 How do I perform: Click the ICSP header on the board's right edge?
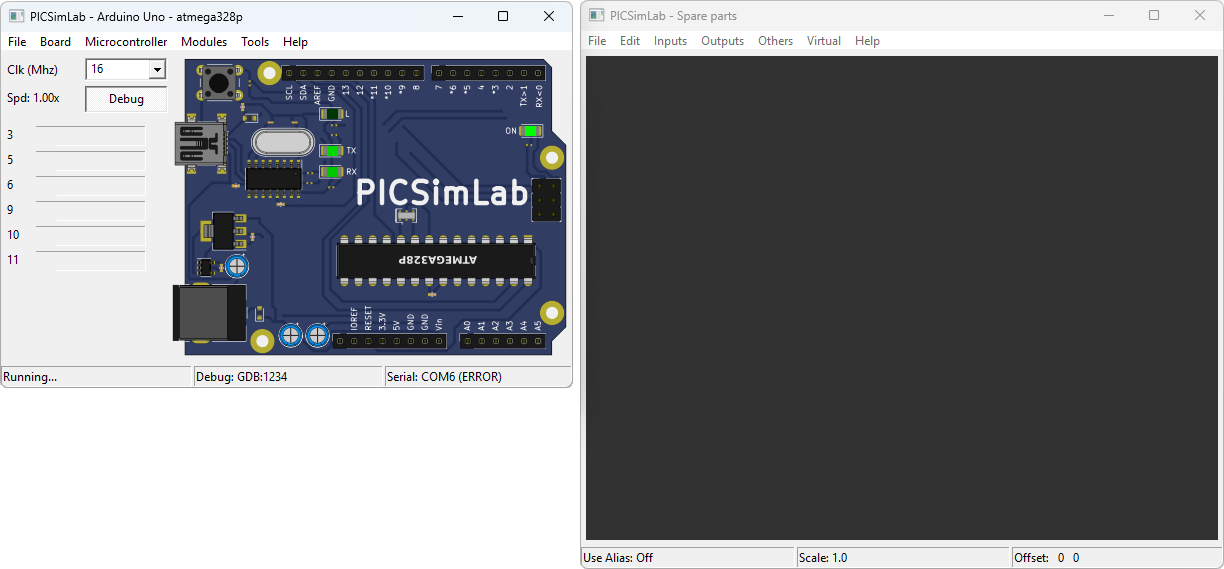coord(546,200)
